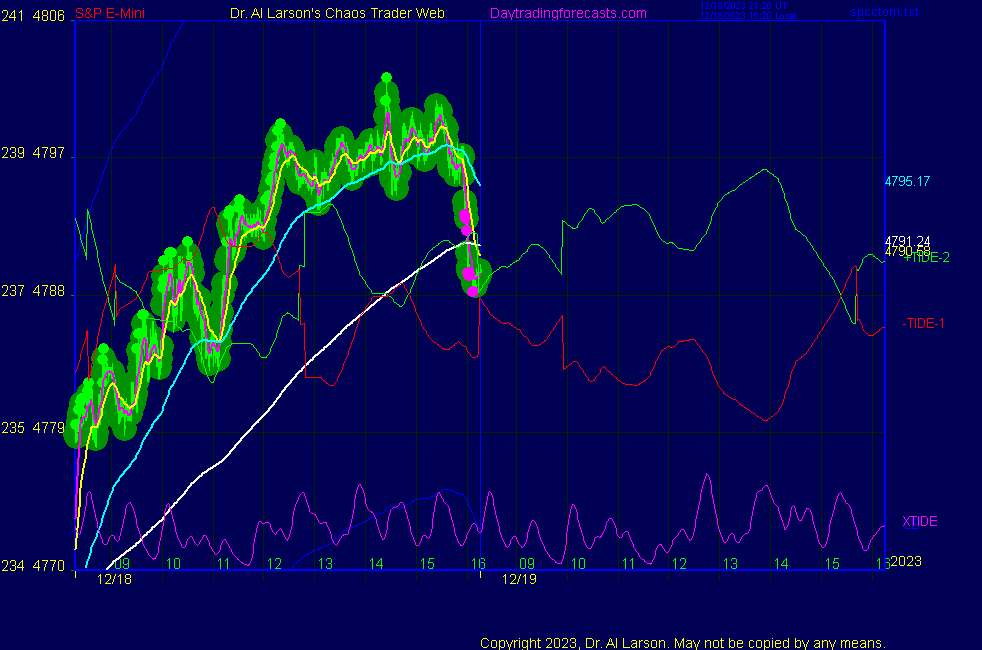
Task: Open the Daytradingforecasts.com link text
Action: coord(568,13)
